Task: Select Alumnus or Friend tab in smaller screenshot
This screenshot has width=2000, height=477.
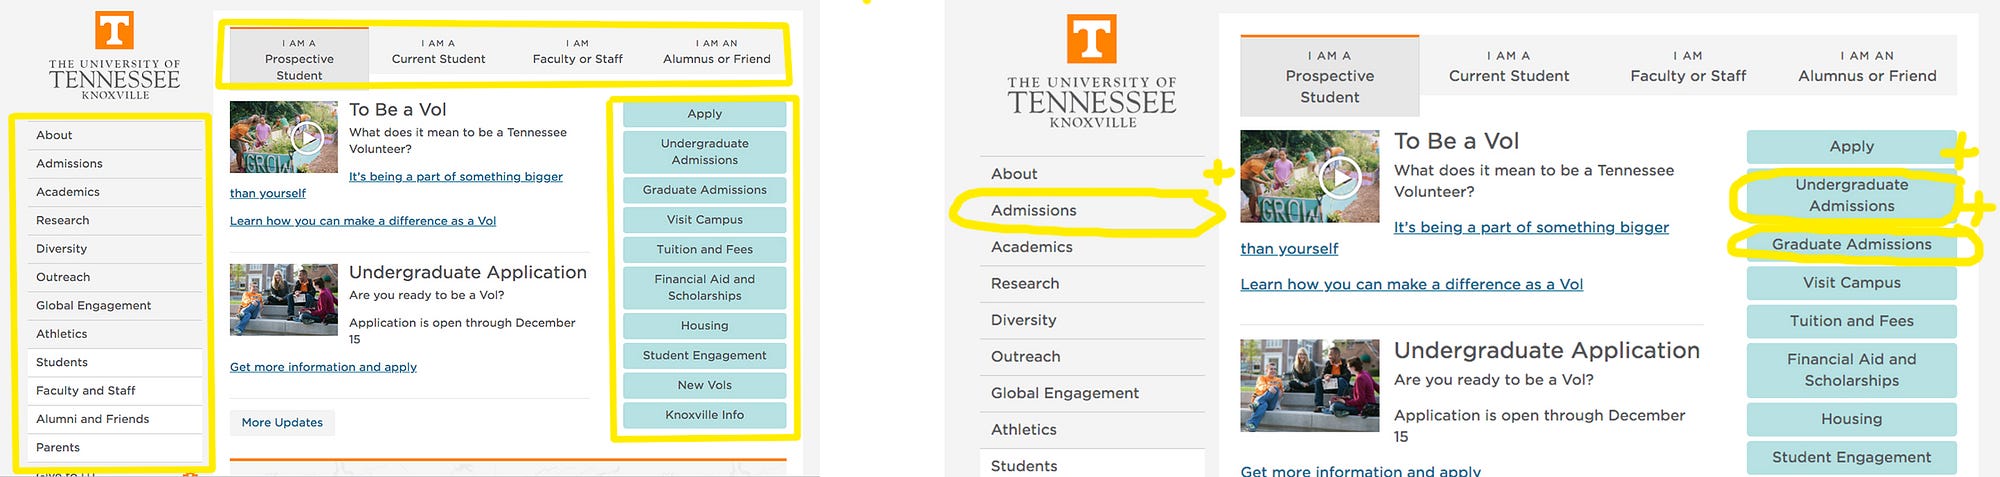Action: (717, 52)
